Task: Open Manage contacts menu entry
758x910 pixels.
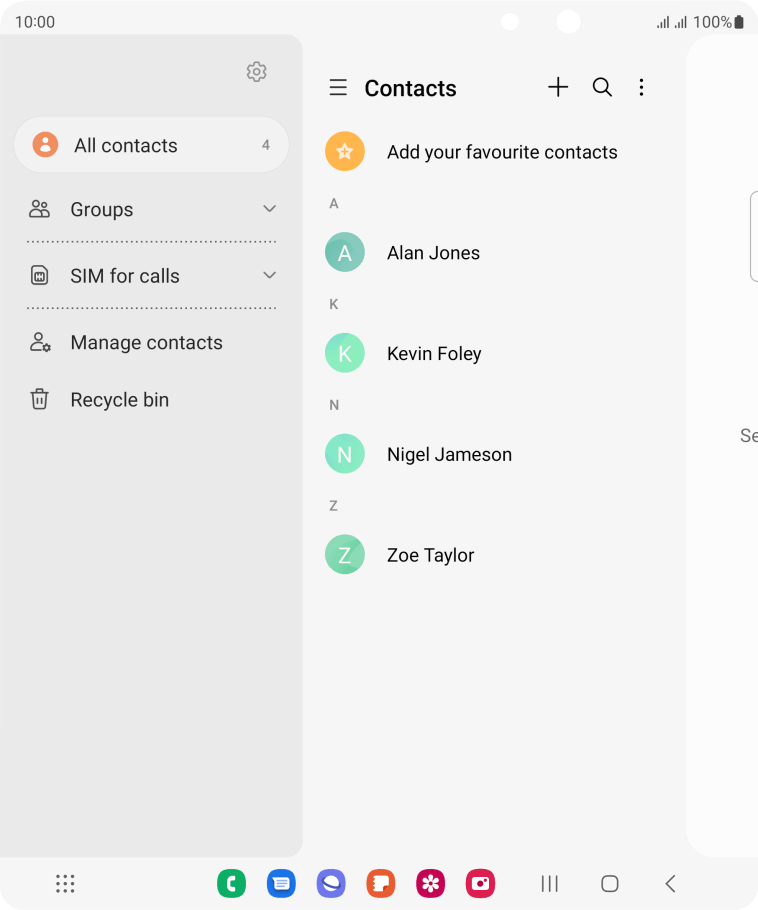Action: (x=151, y=342)
